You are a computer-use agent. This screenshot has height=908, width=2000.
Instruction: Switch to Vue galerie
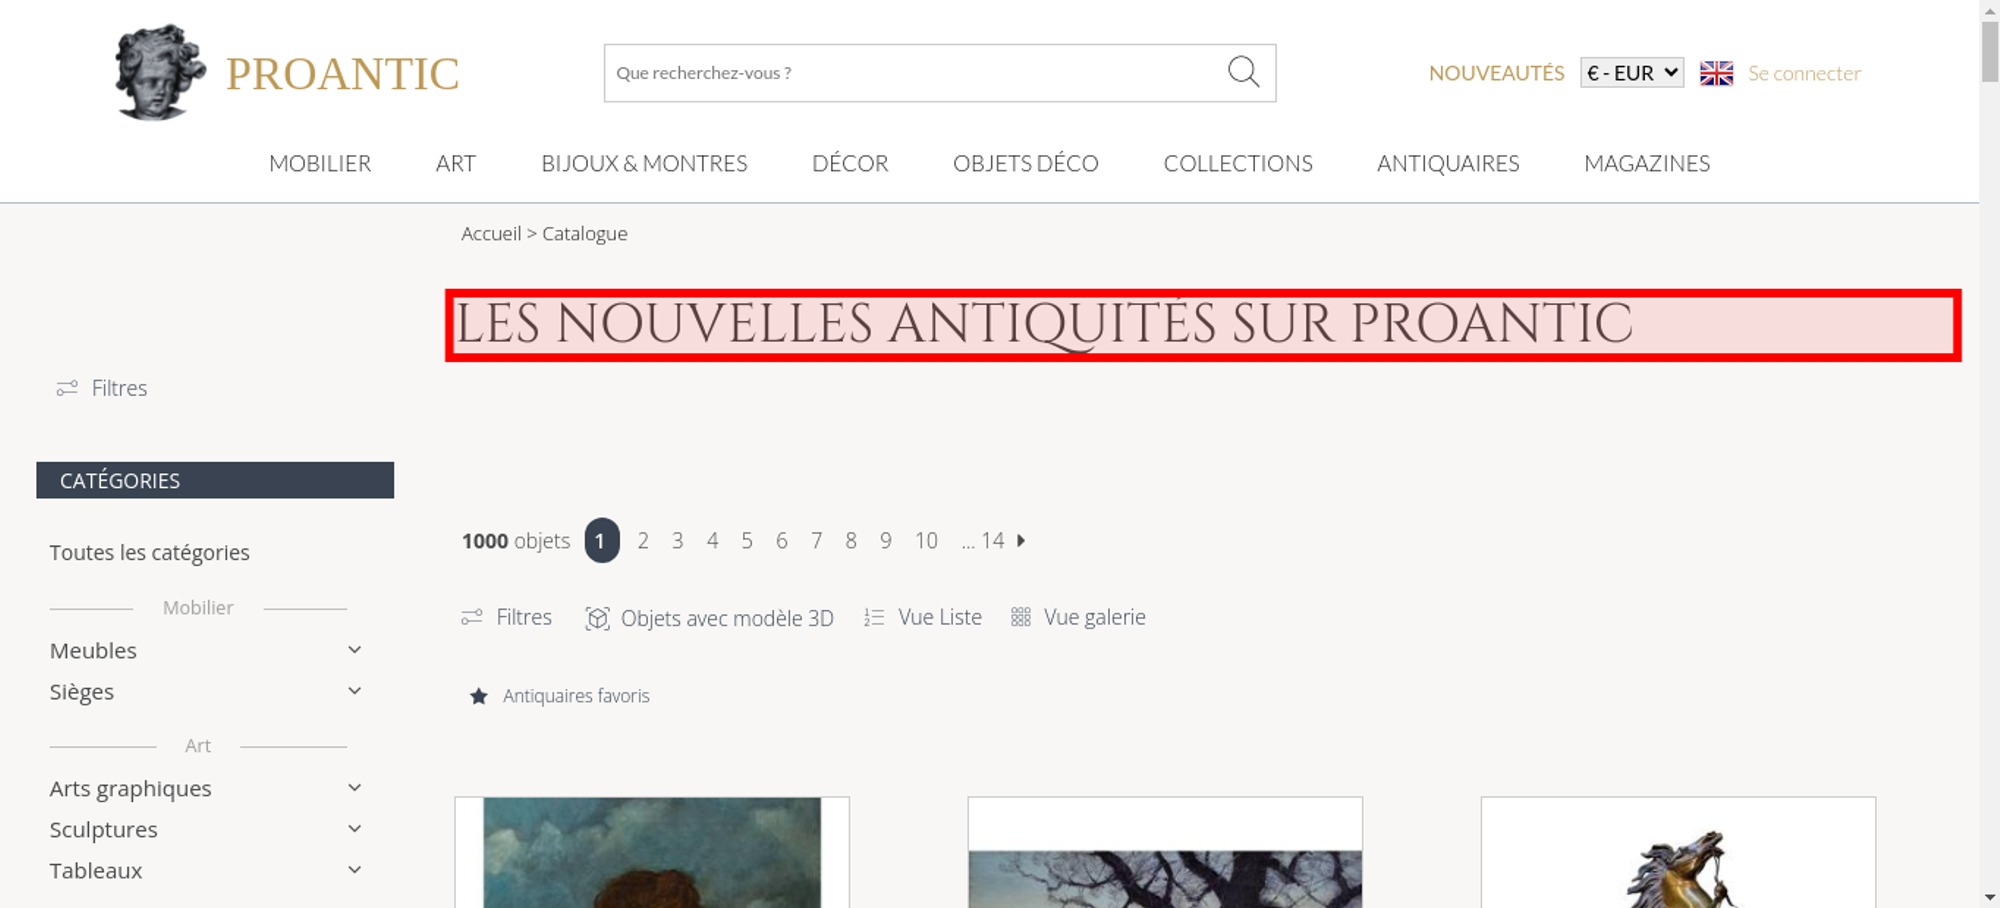[x=1078, y=617]
